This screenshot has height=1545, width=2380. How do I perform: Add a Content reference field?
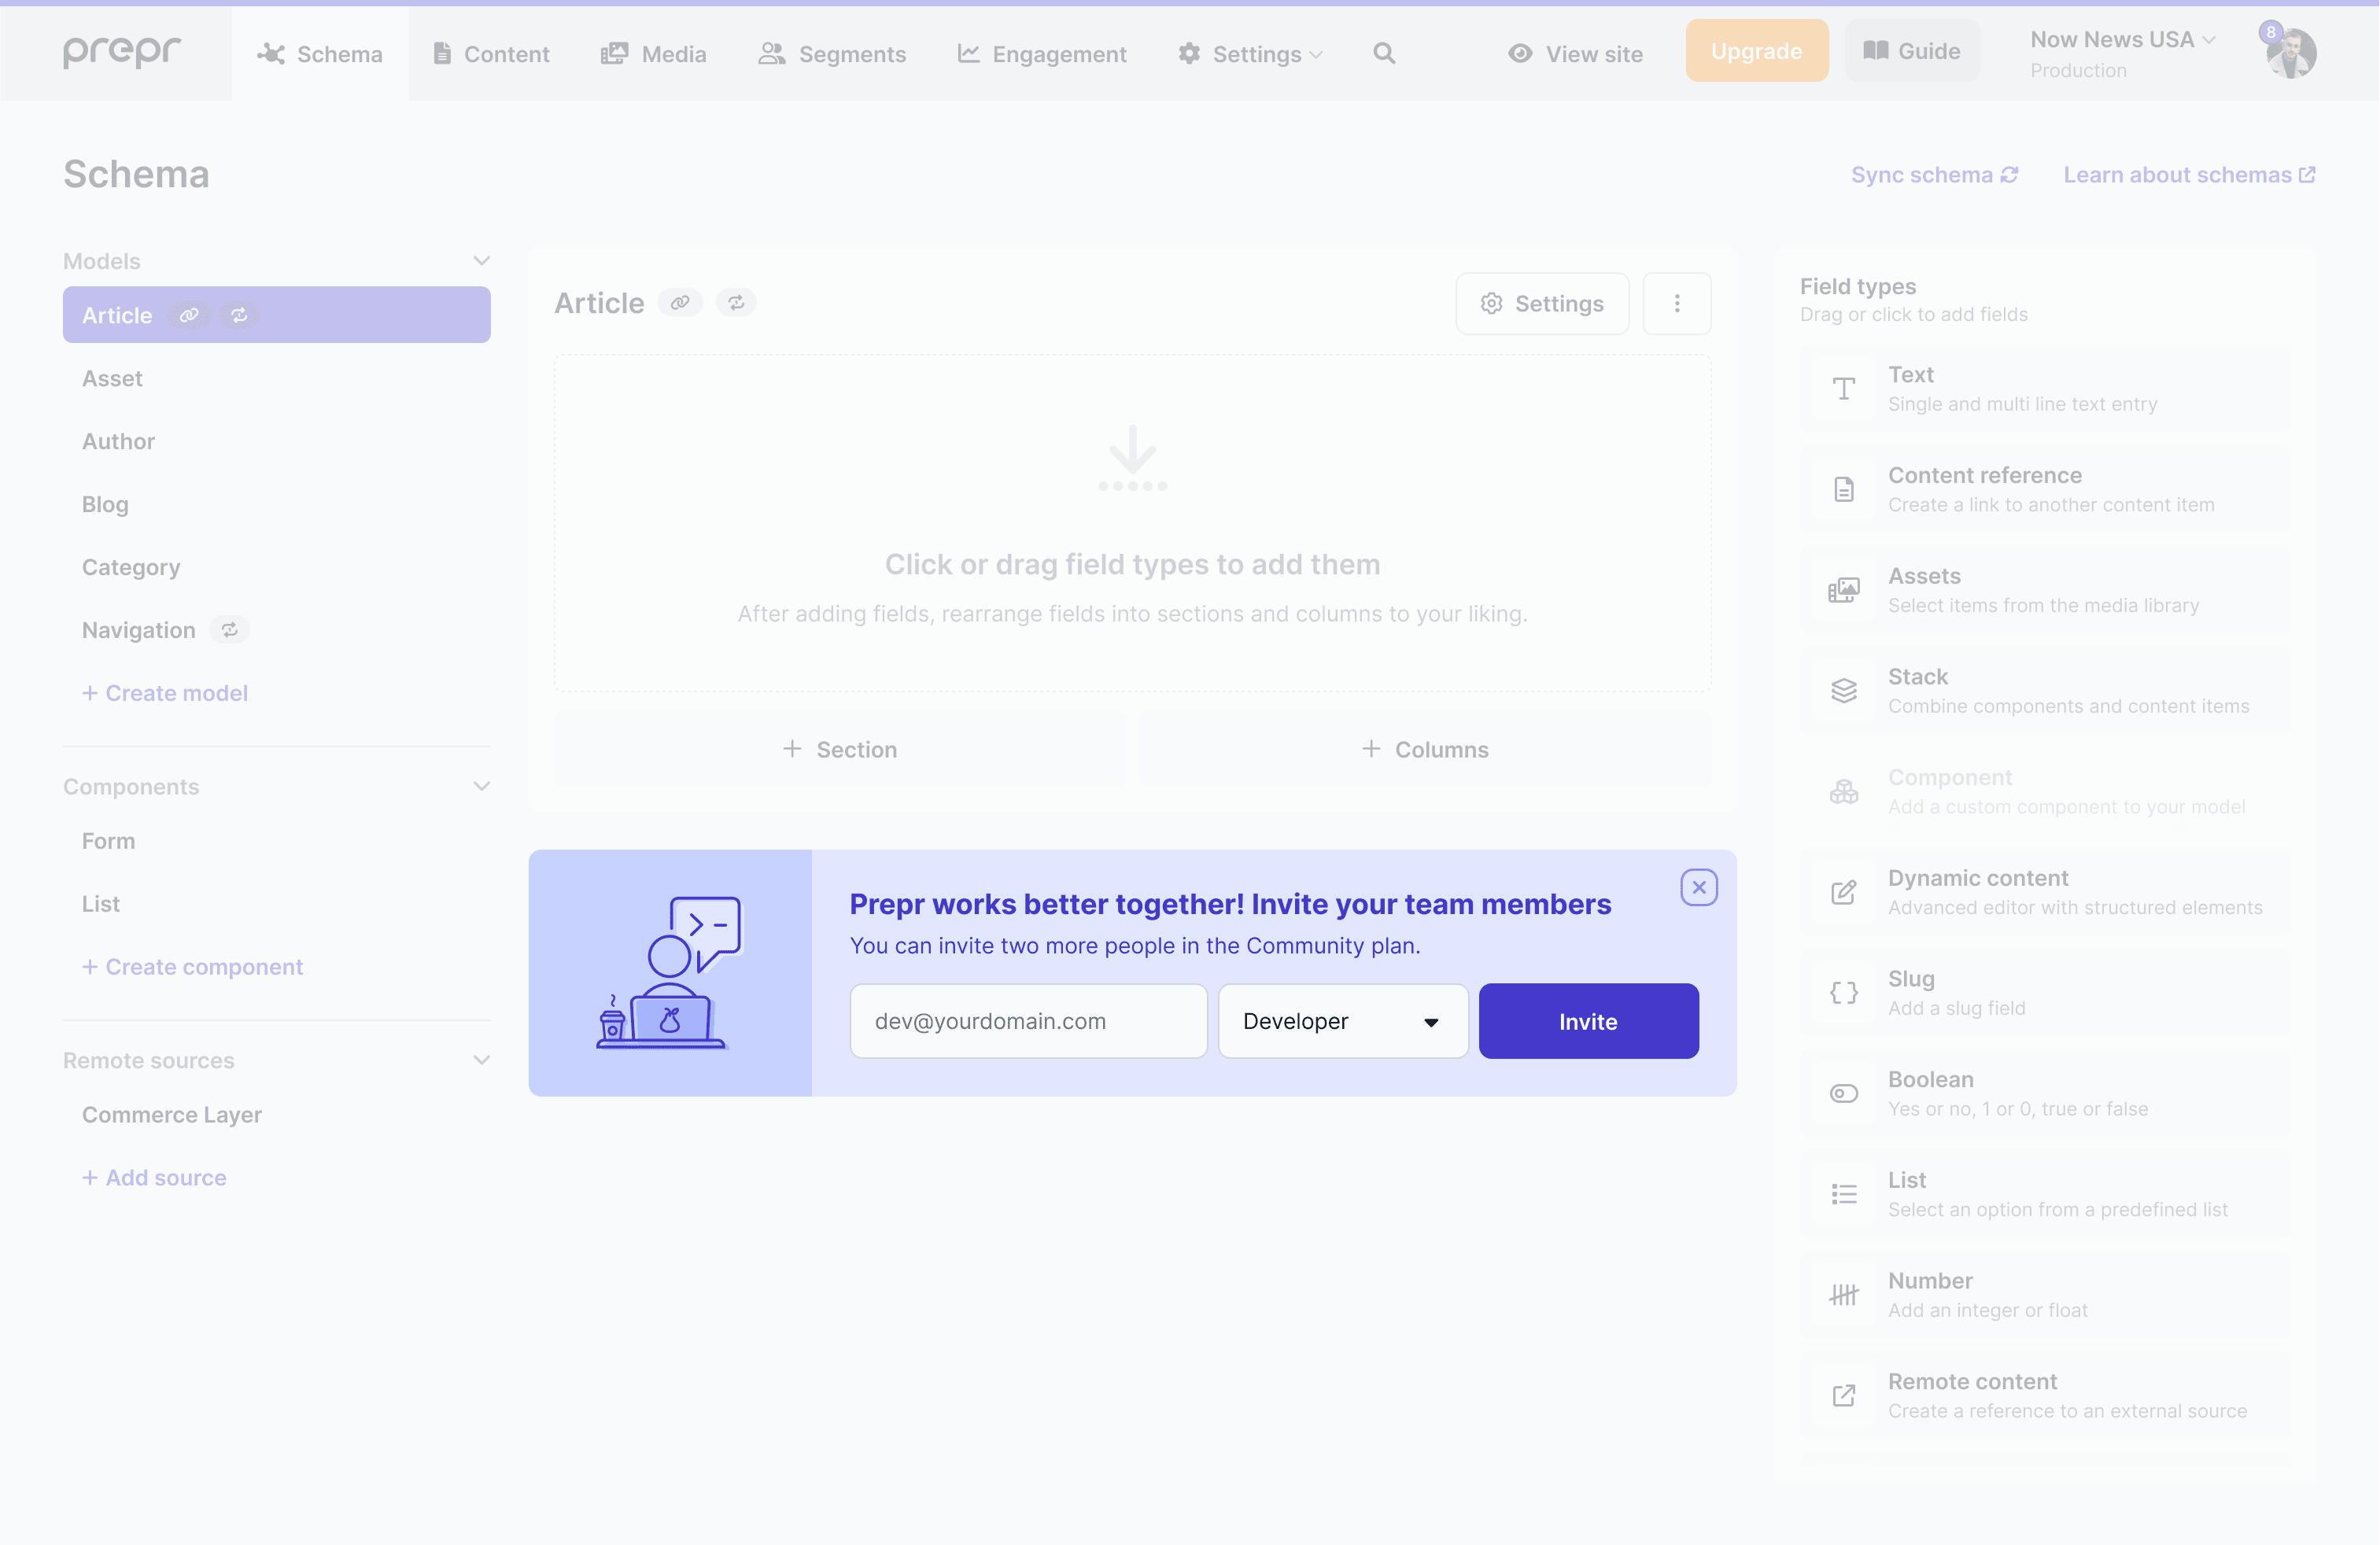tap(2045, 489)
